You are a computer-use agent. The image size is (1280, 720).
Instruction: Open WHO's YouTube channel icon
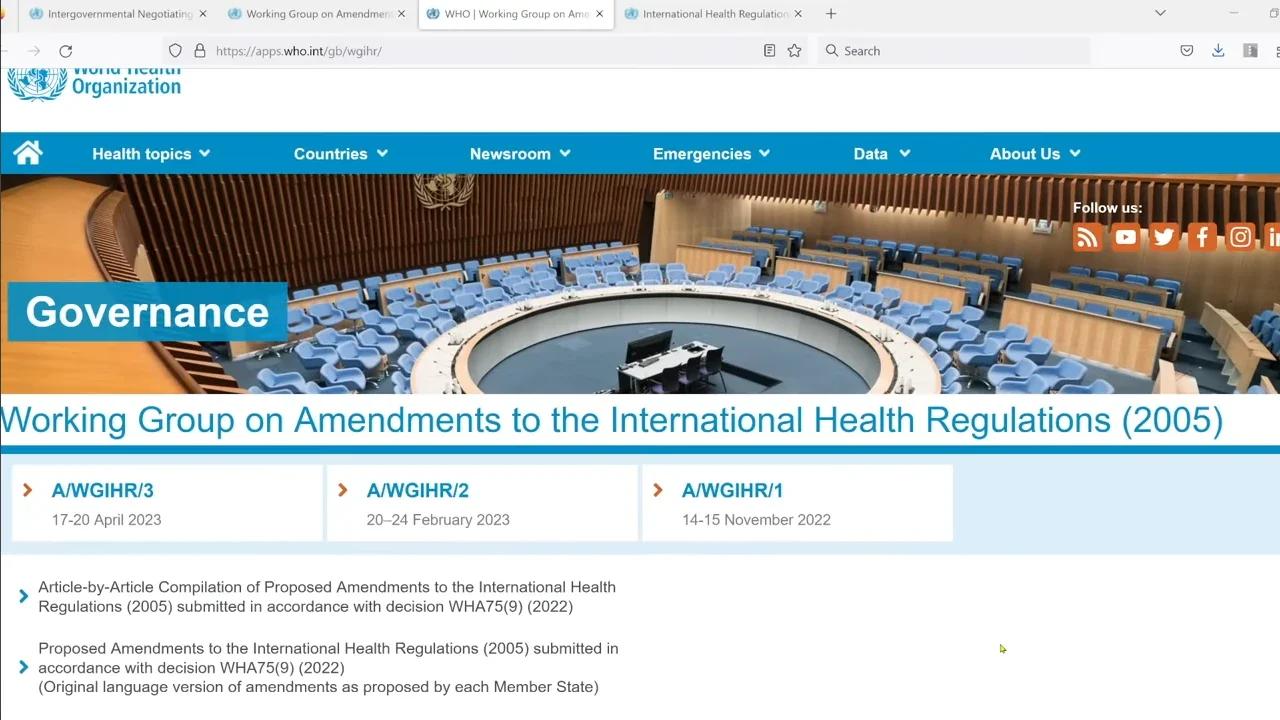click(1125, 237)
